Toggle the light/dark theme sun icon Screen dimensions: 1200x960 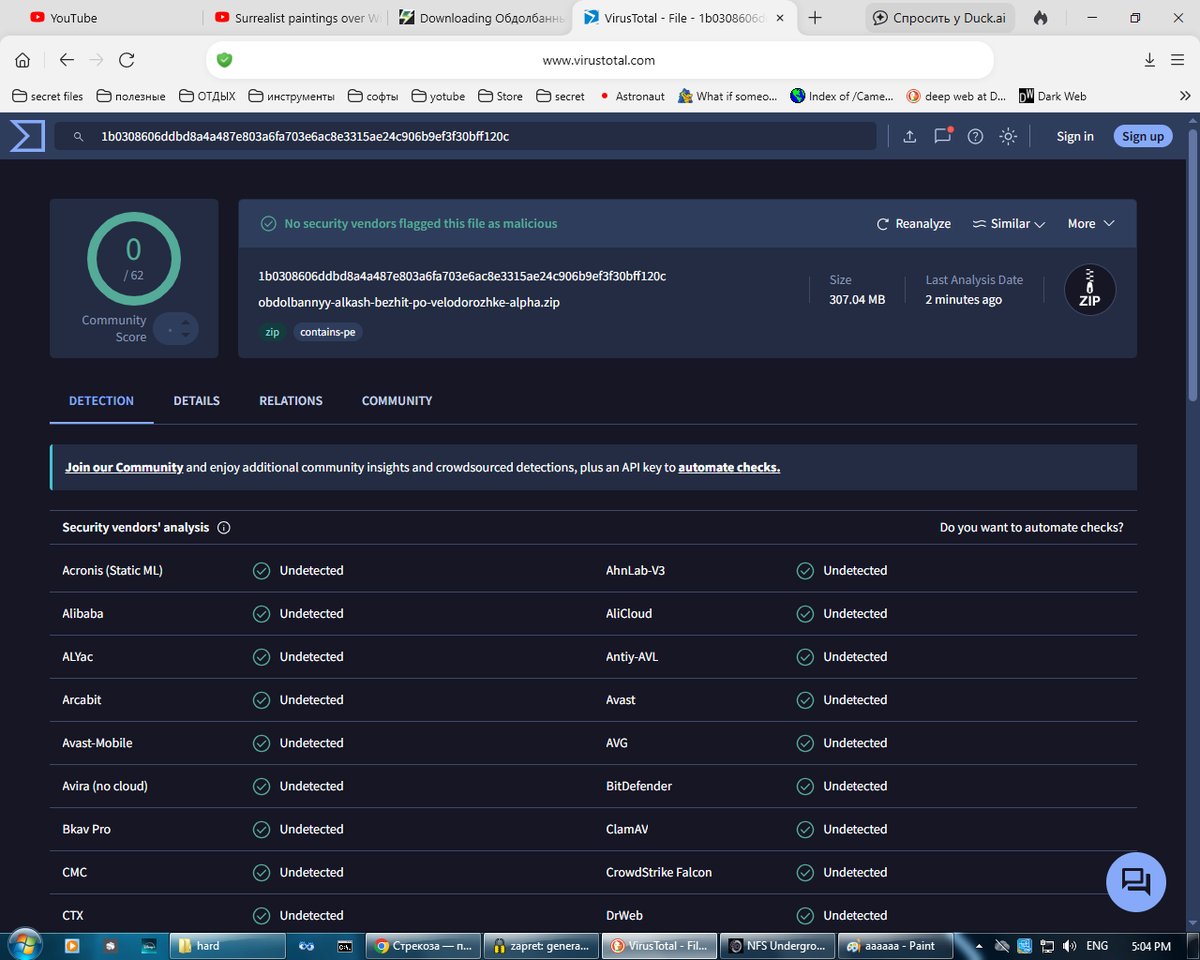pos(1008,136)
